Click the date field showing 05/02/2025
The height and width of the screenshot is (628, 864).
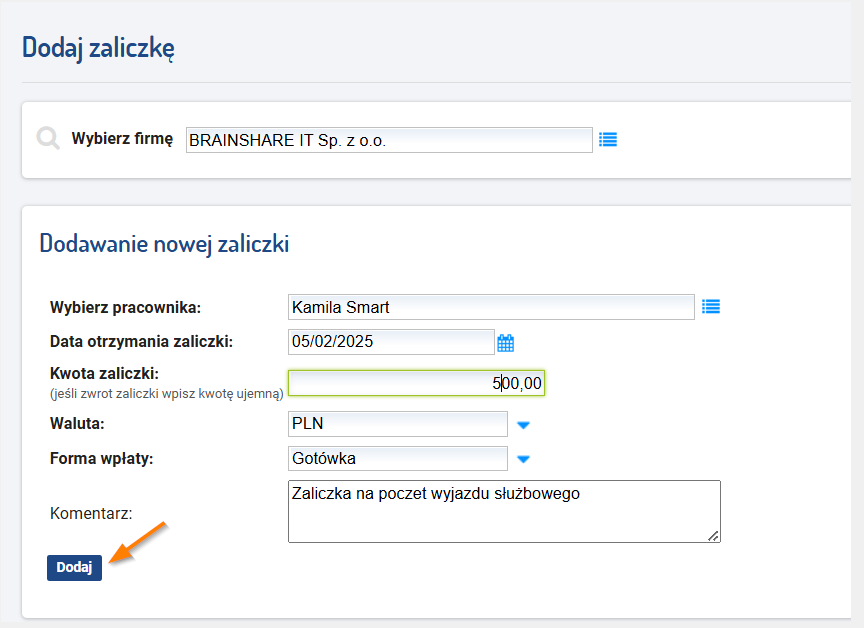391,342
